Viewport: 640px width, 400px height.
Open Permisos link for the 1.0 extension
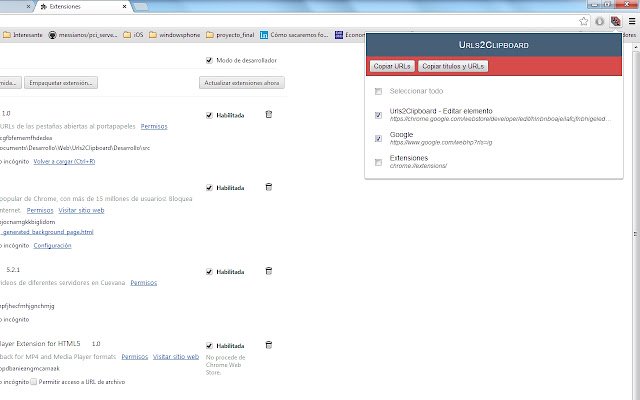(x=154, y=127)
